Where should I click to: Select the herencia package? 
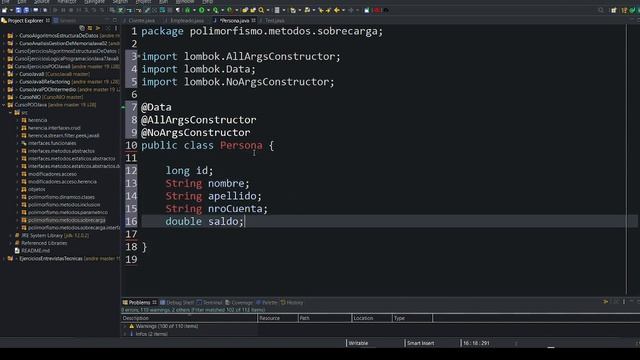[38, 120]
